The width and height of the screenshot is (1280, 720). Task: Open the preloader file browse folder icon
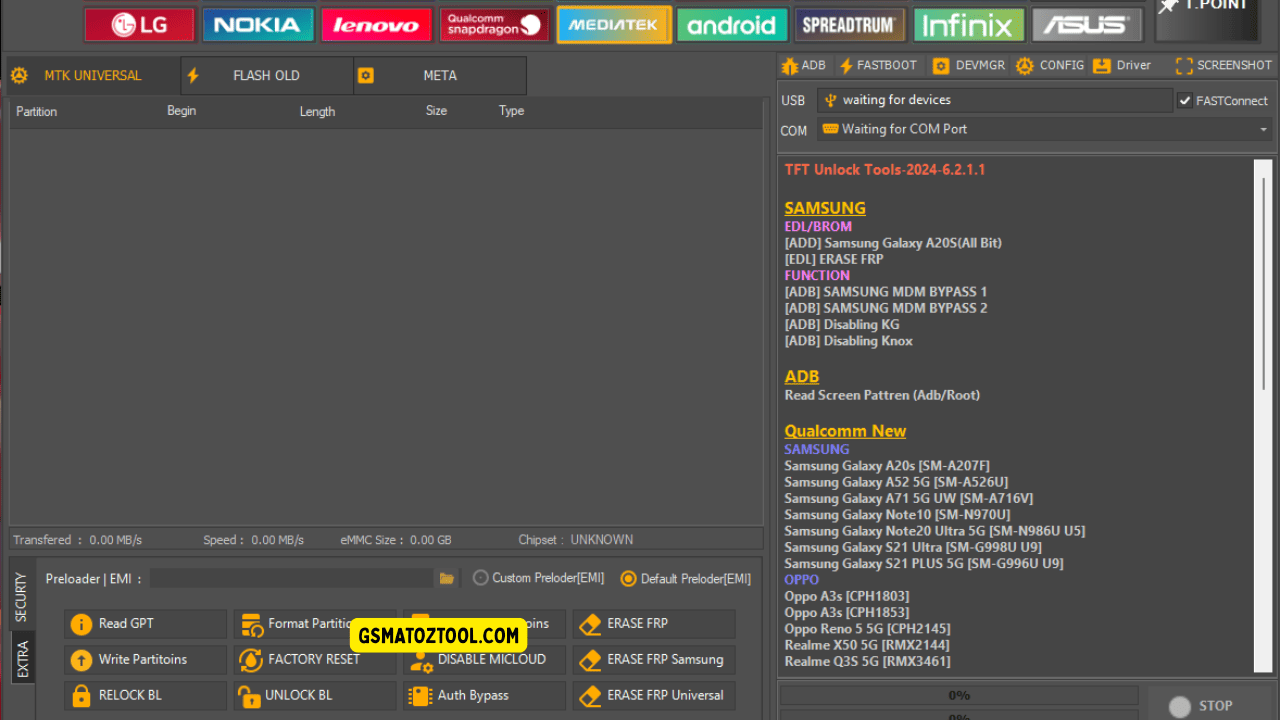coord(447,578)
